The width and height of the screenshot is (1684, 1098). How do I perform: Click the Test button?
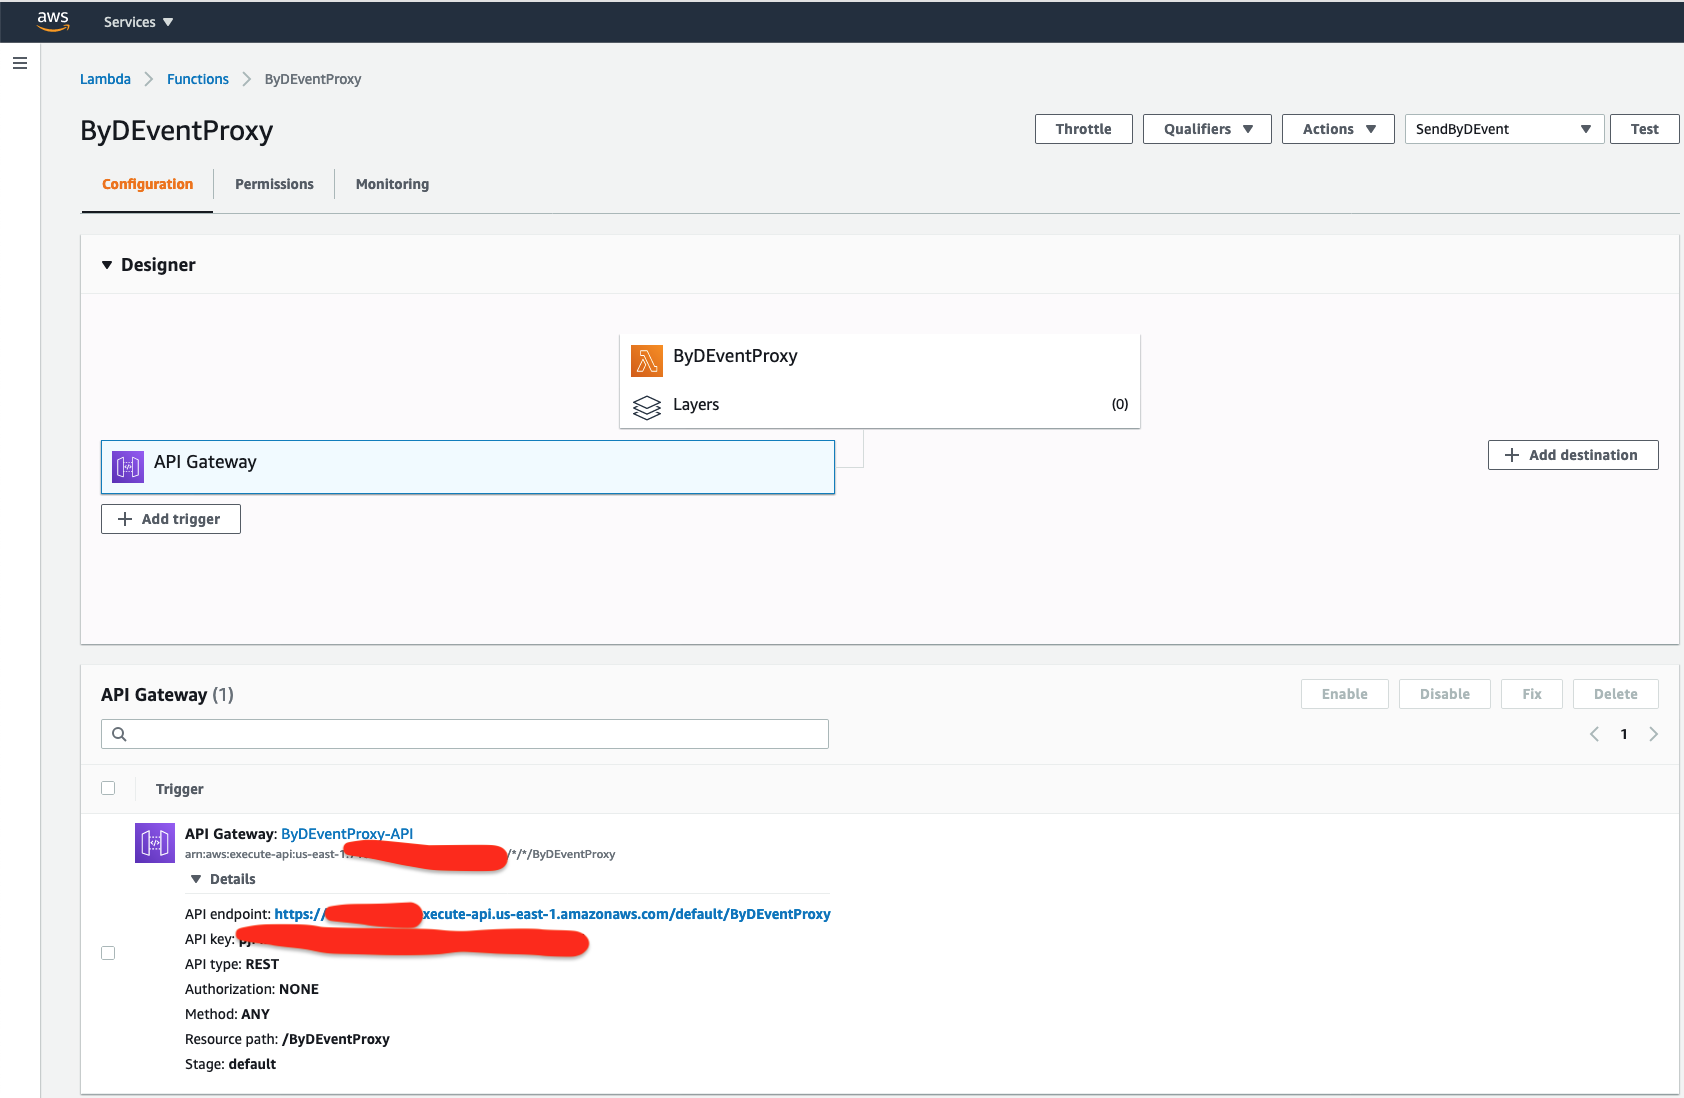point(1644,129)
